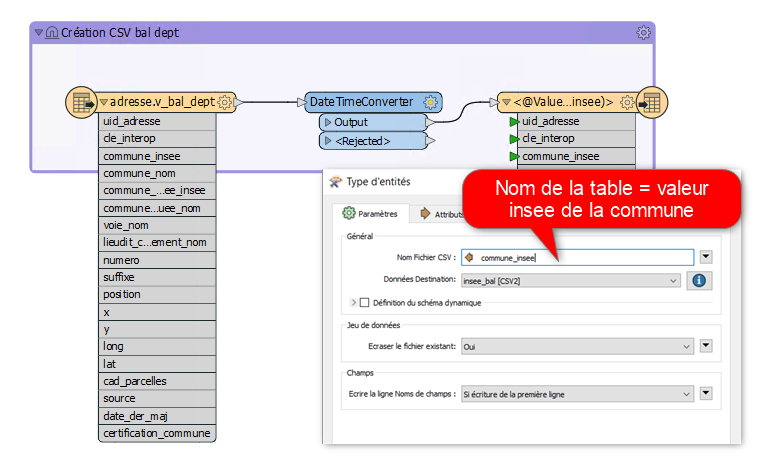
Task: Click the attribute value icon in Nom Fichier CSV
Action: [469, 257]
